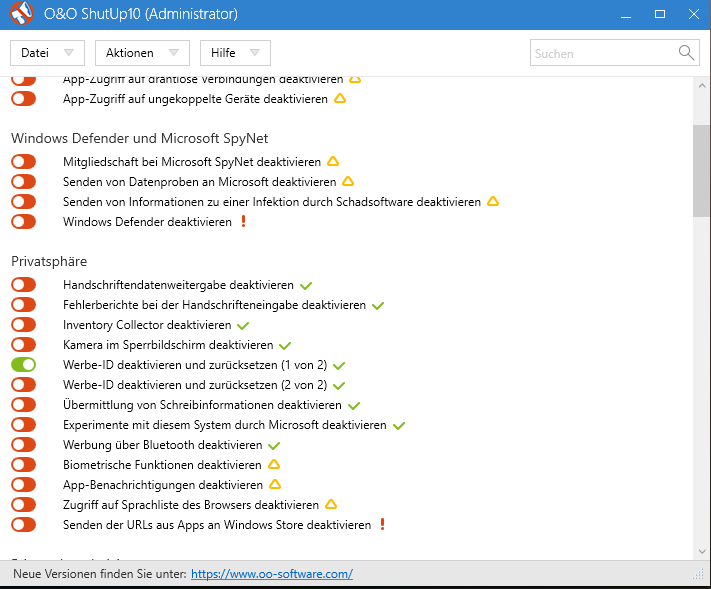Click green checkmark next to Inventory Collector deaktivieren
Viewport: 711px width, 589px height.
(x=243, y=325)
